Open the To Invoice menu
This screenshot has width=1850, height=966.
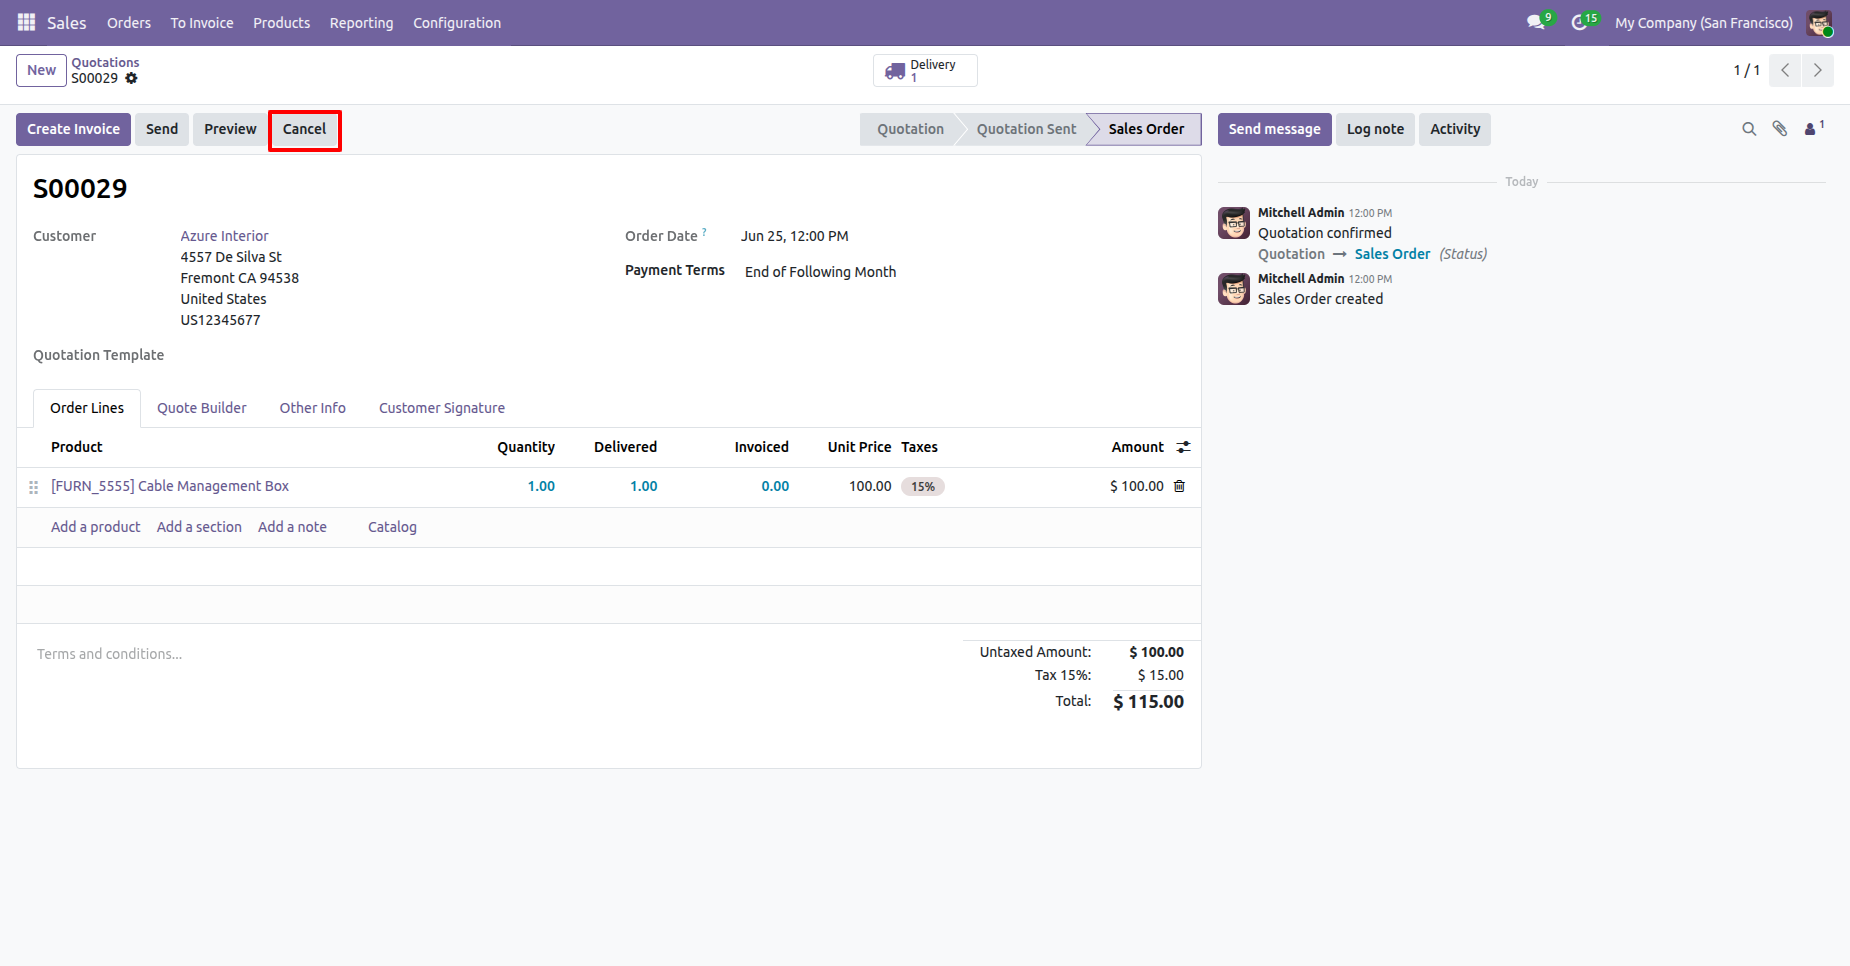pos(202,22)
